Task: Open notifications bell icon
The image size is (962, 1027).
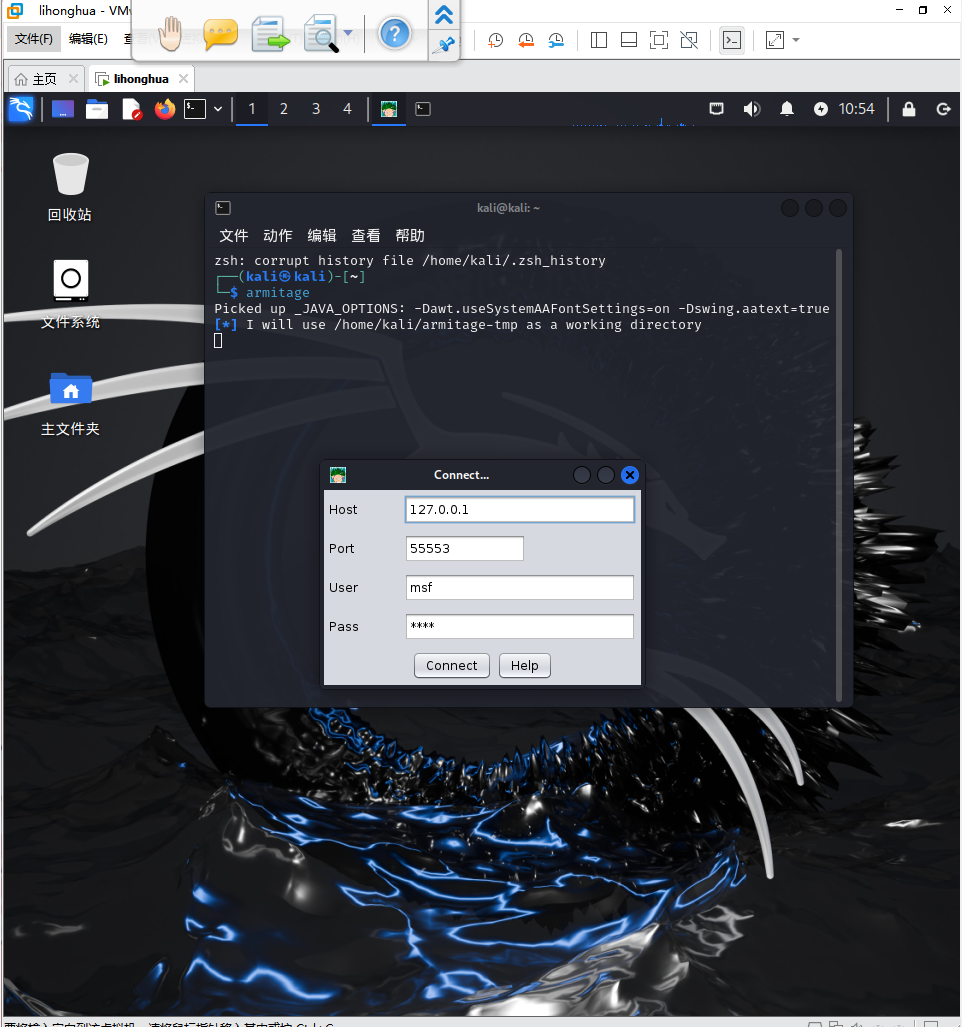Action: click(786, 109)
